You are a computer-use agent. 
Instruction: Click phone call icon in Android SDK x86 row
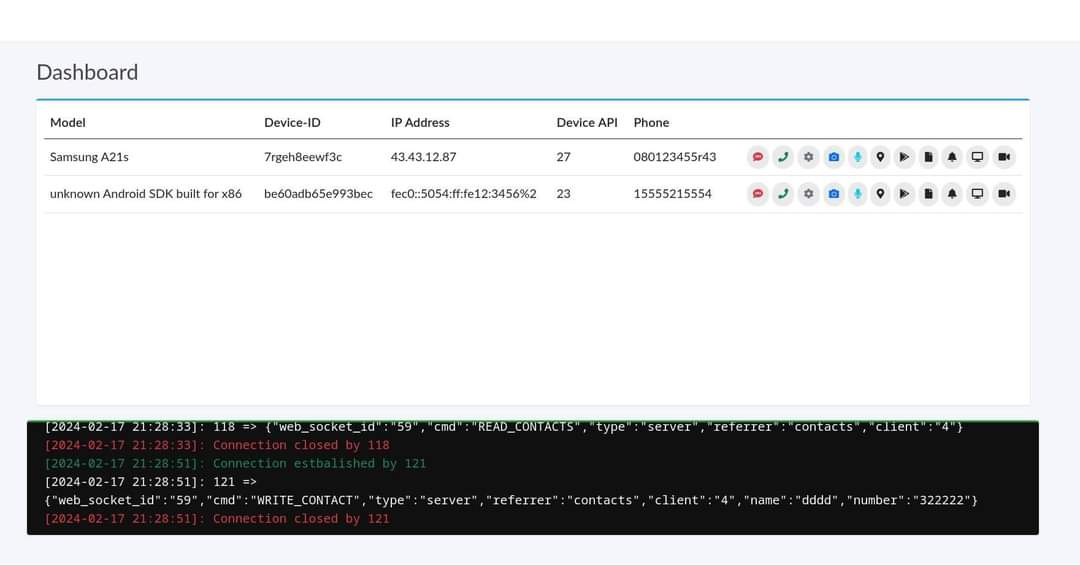(x=783, y=194)
